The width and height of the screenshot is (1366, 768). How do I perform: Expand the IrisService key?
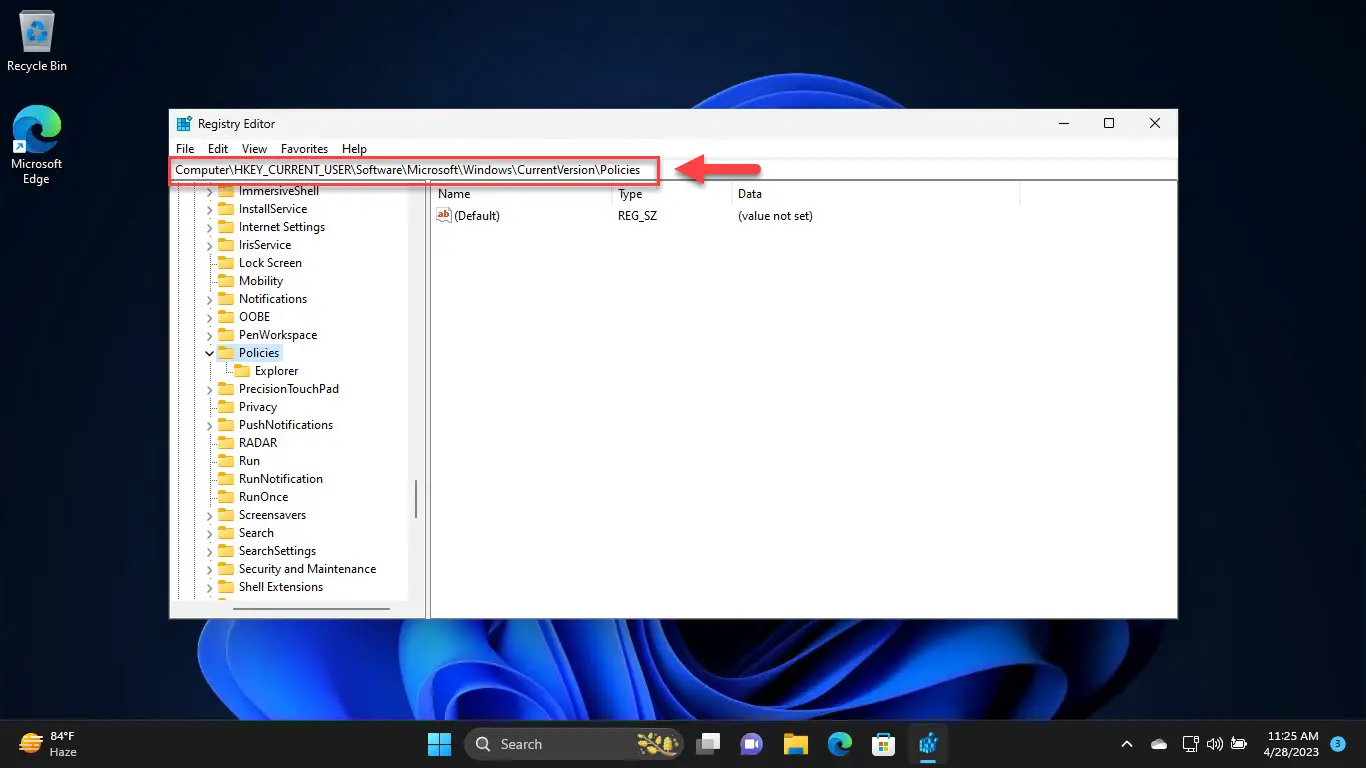[x=209, y=245]
